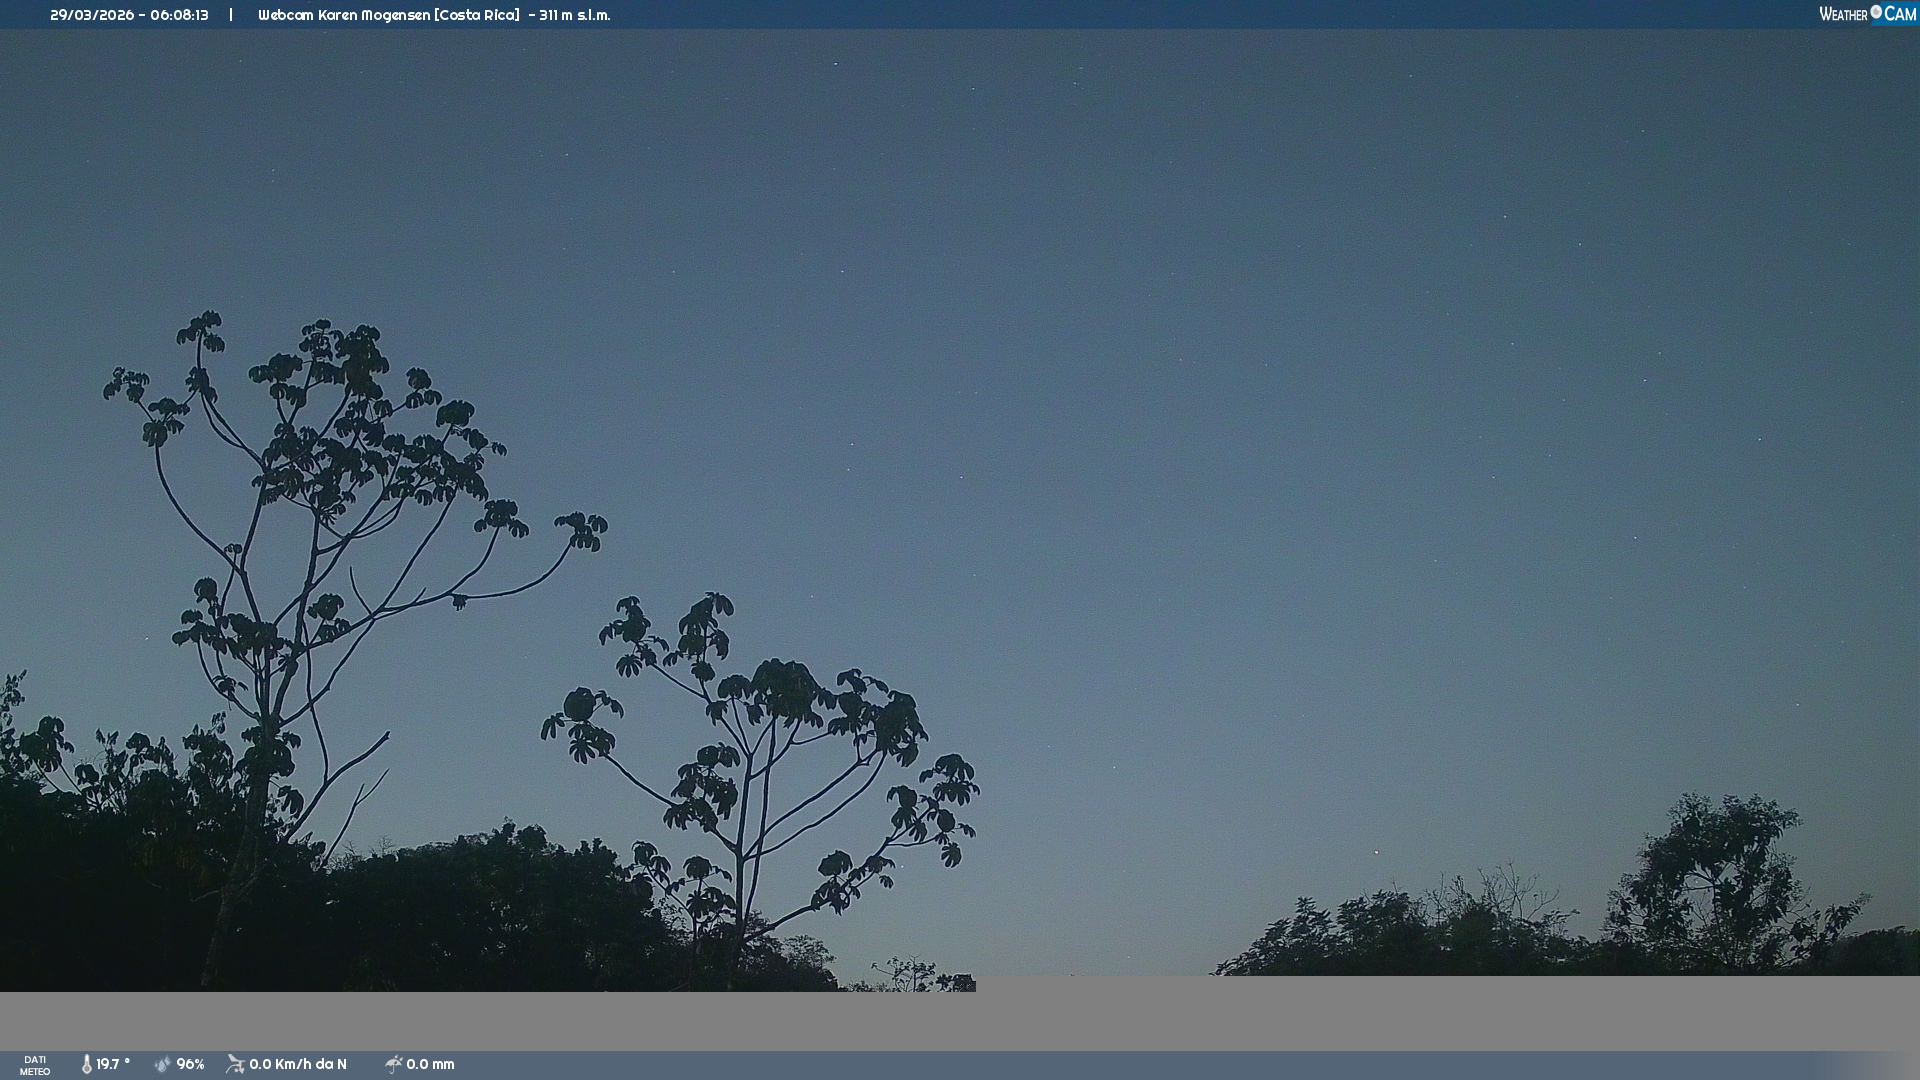Screen dimensions: 1920x1080
Task: Click the Webcam Karen Mogensen title
Action: [345, 15]
